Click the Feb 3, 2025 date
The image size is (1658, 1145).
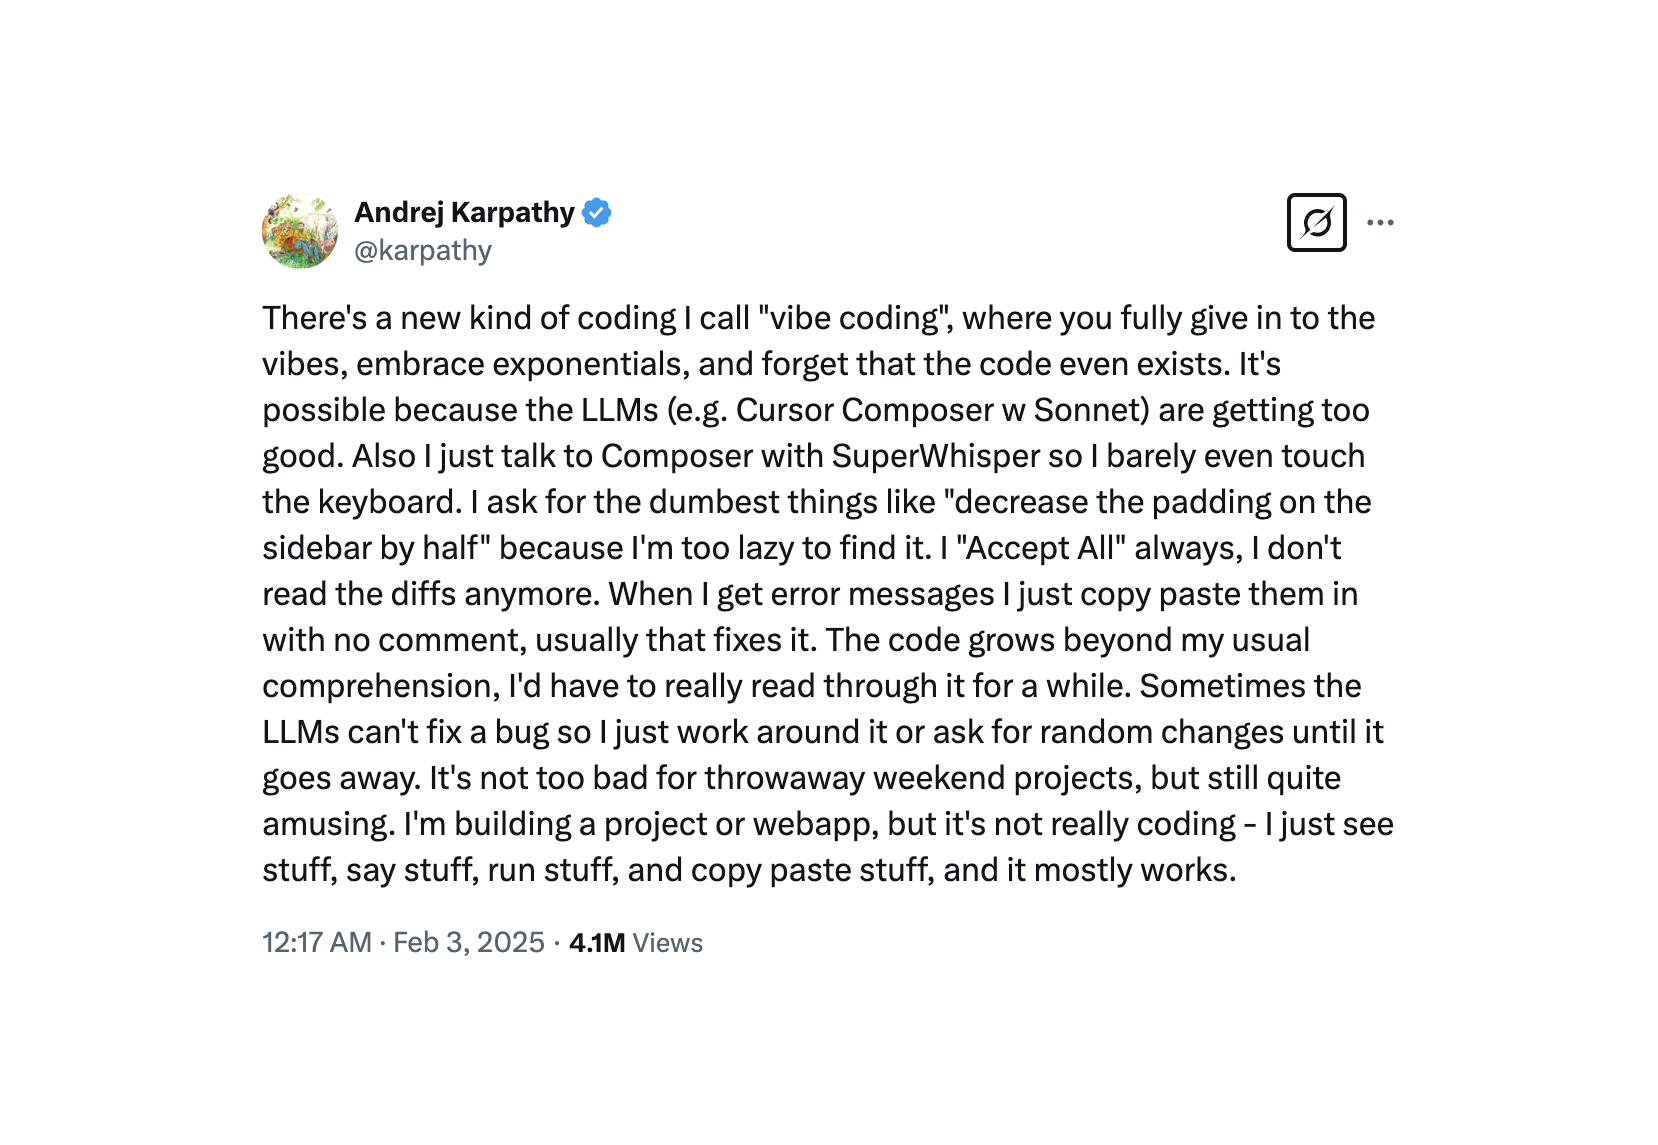(x=469, y=943)
